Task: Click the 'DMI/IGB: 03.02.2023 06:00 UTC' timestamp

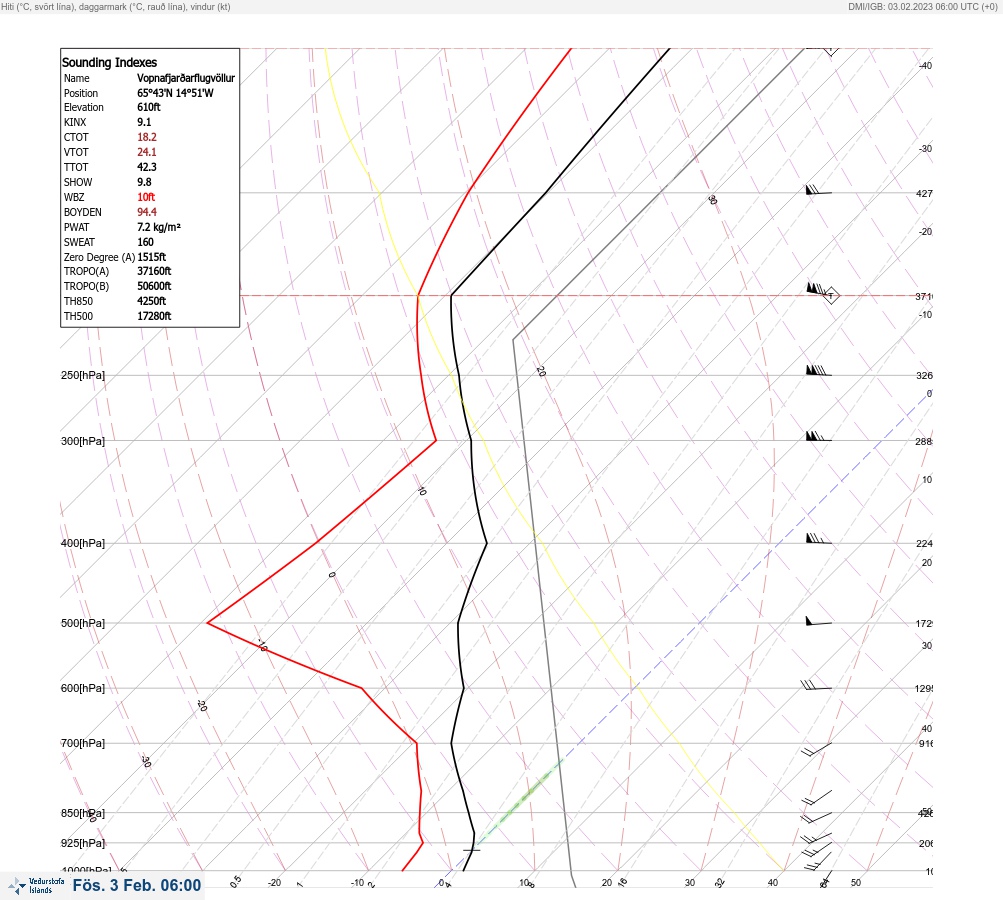Action: coord(913,6)
